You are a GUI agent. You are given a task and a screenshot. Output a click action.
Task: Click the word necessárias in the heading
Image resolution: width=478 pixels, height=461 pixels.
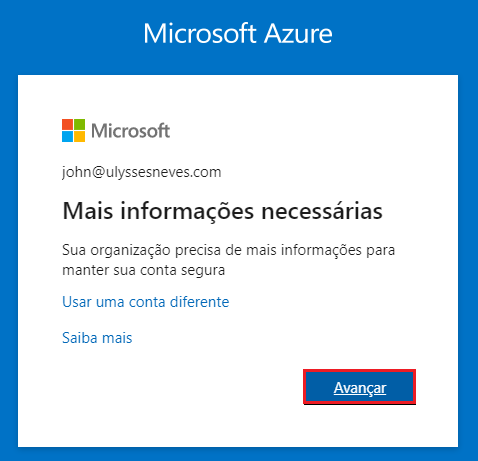(322, 211)
